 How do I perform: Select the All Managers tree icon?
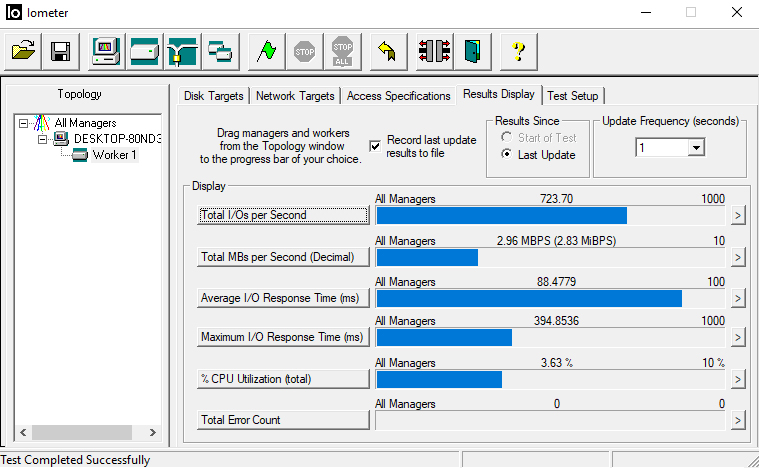(42, 123)
